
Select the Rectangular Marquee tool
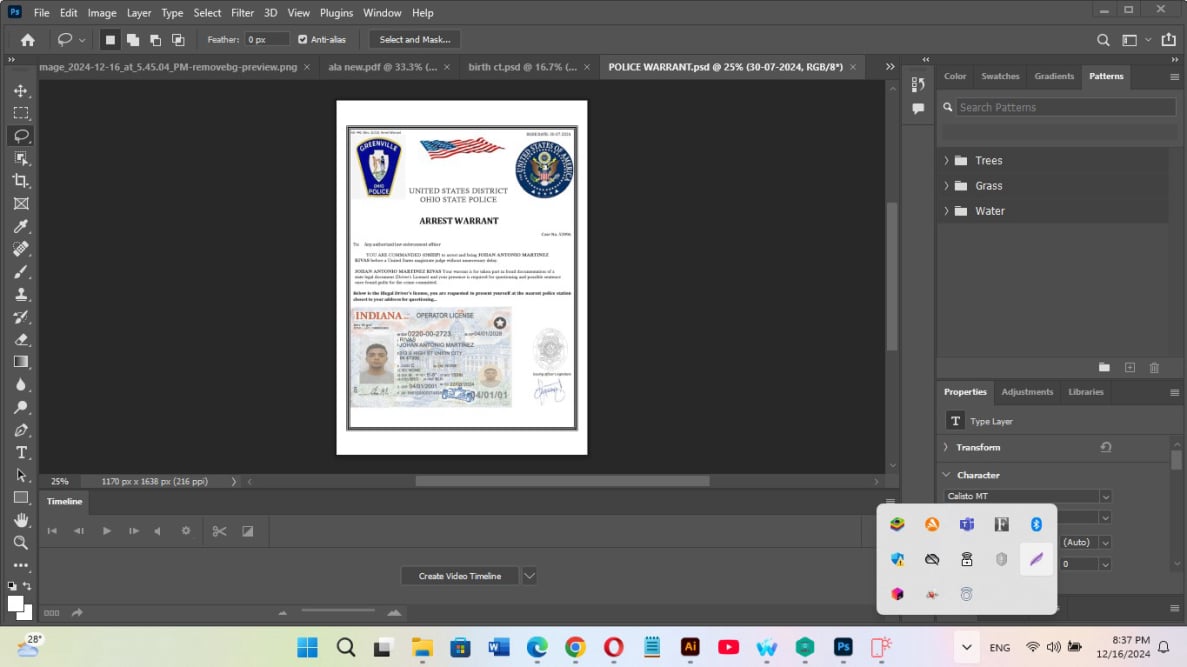pyautogui.click(x=20, y=113)
